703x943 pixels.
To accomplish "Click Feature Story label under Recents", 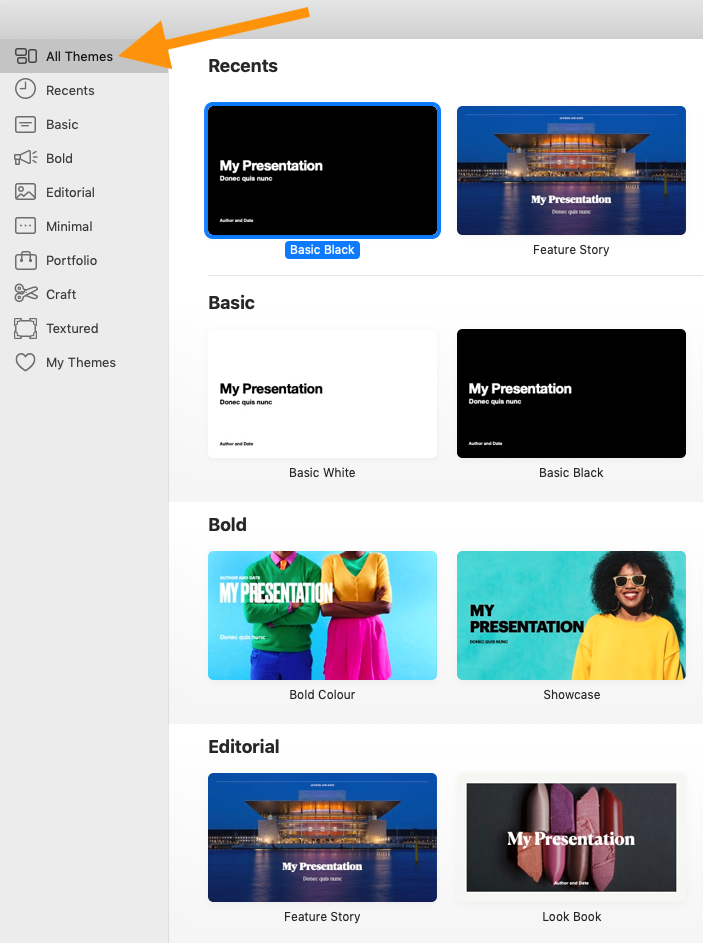I will (x=571, y=250).
